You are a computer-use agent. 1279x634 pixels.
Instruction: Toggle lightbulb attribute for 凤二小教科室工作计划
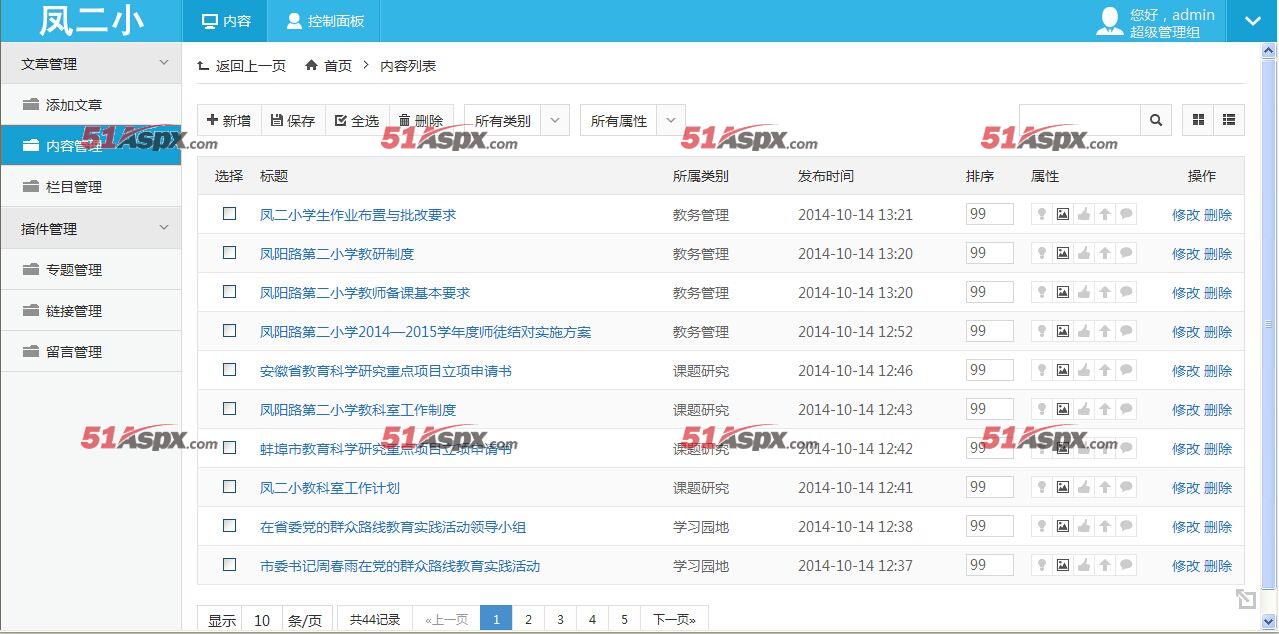coord(1041,487)
